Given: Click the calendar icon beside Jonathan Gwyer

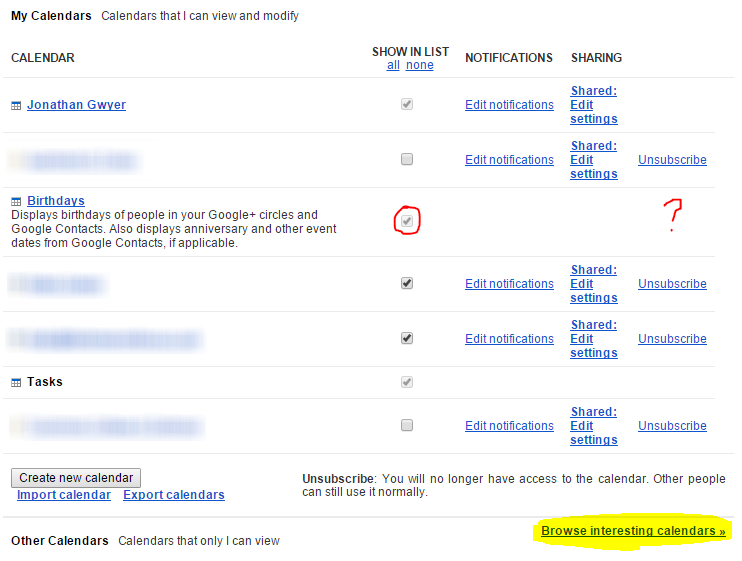Looking at the screenshot, I should [x=16, y=106].
